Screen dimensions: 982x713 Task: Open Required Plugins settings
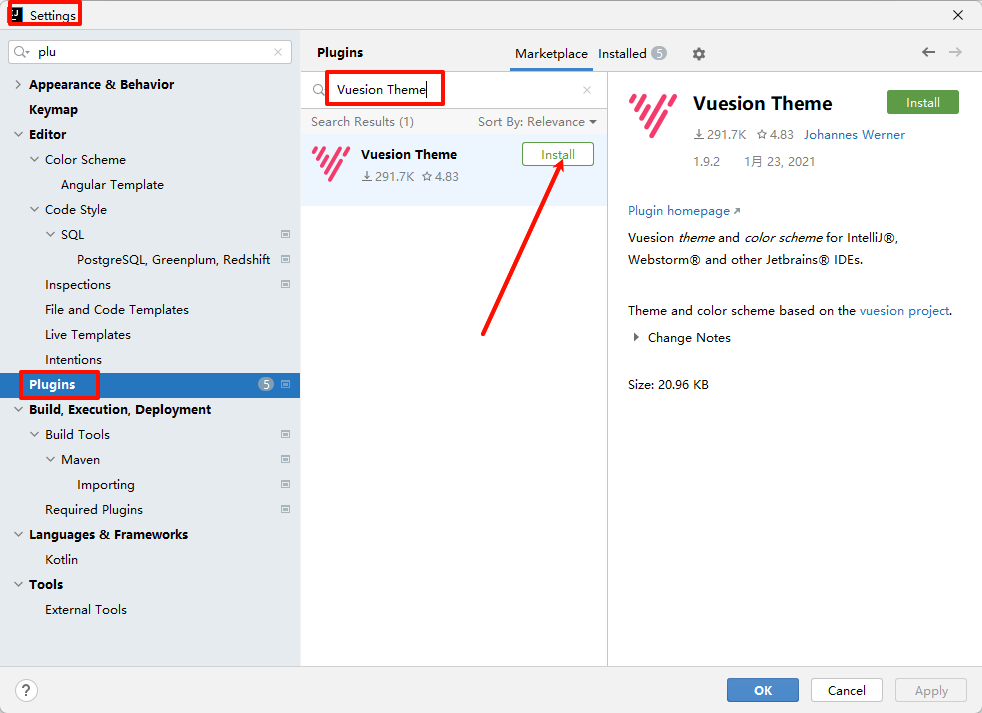(x=94, y=509)
